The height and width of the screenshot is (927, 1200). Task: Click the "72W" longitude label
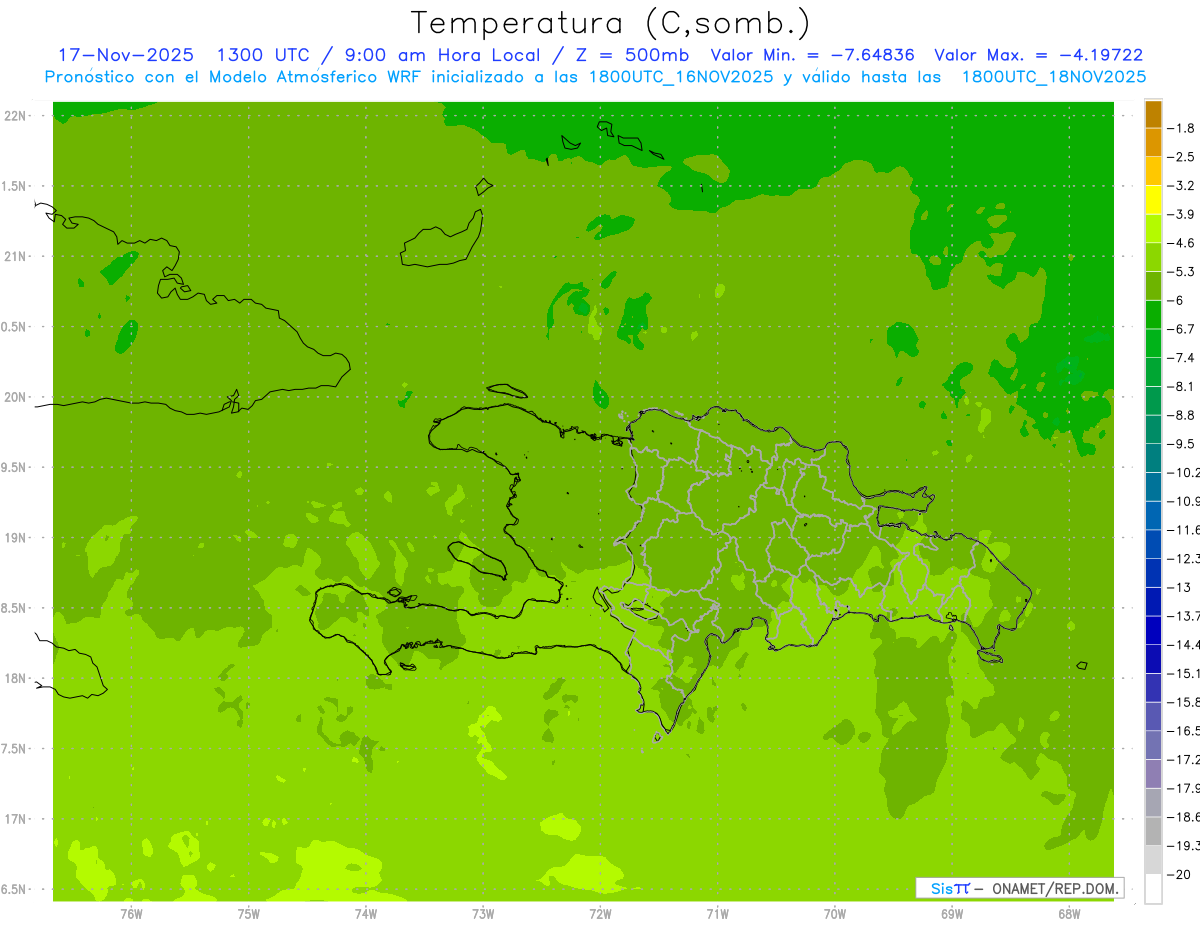[x=600, y=913]
